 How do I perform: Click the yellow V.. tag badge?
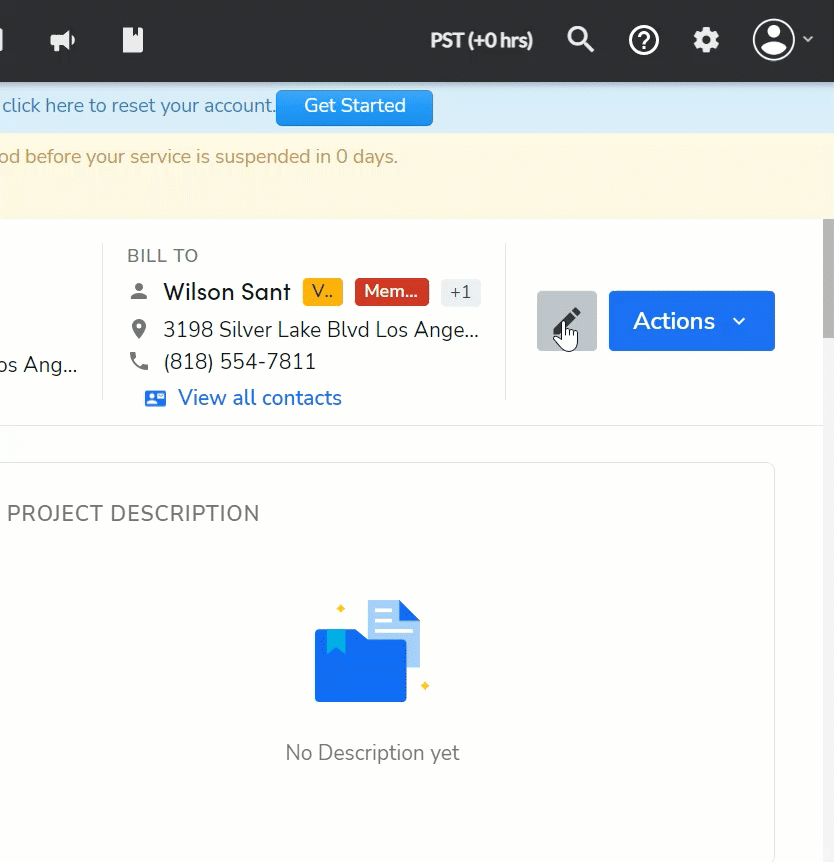pyautogui.click(x=323, y=291)
